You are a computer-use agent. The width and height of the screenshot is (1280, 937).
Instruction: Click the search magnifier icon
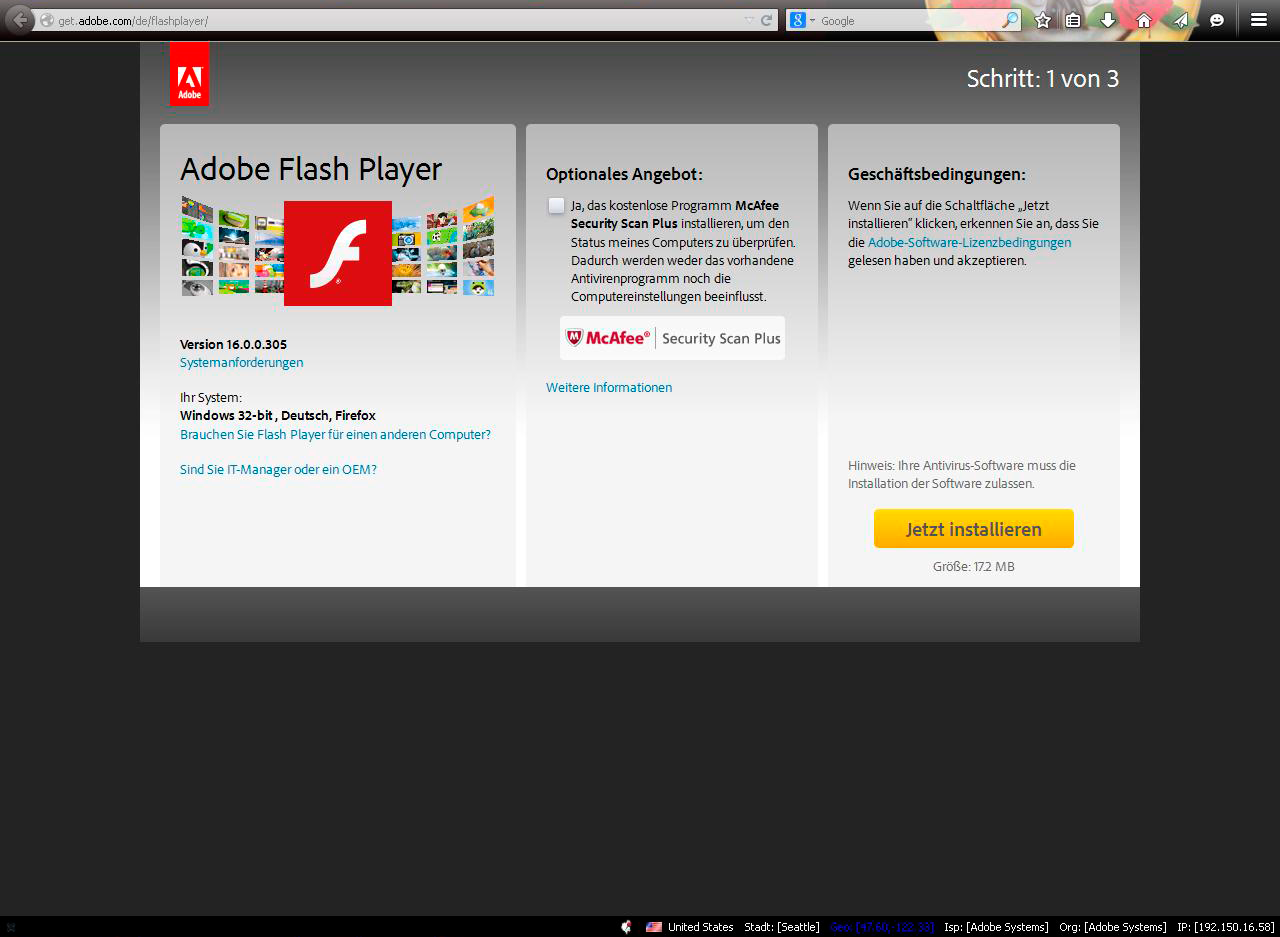(x=1010, y=20)
